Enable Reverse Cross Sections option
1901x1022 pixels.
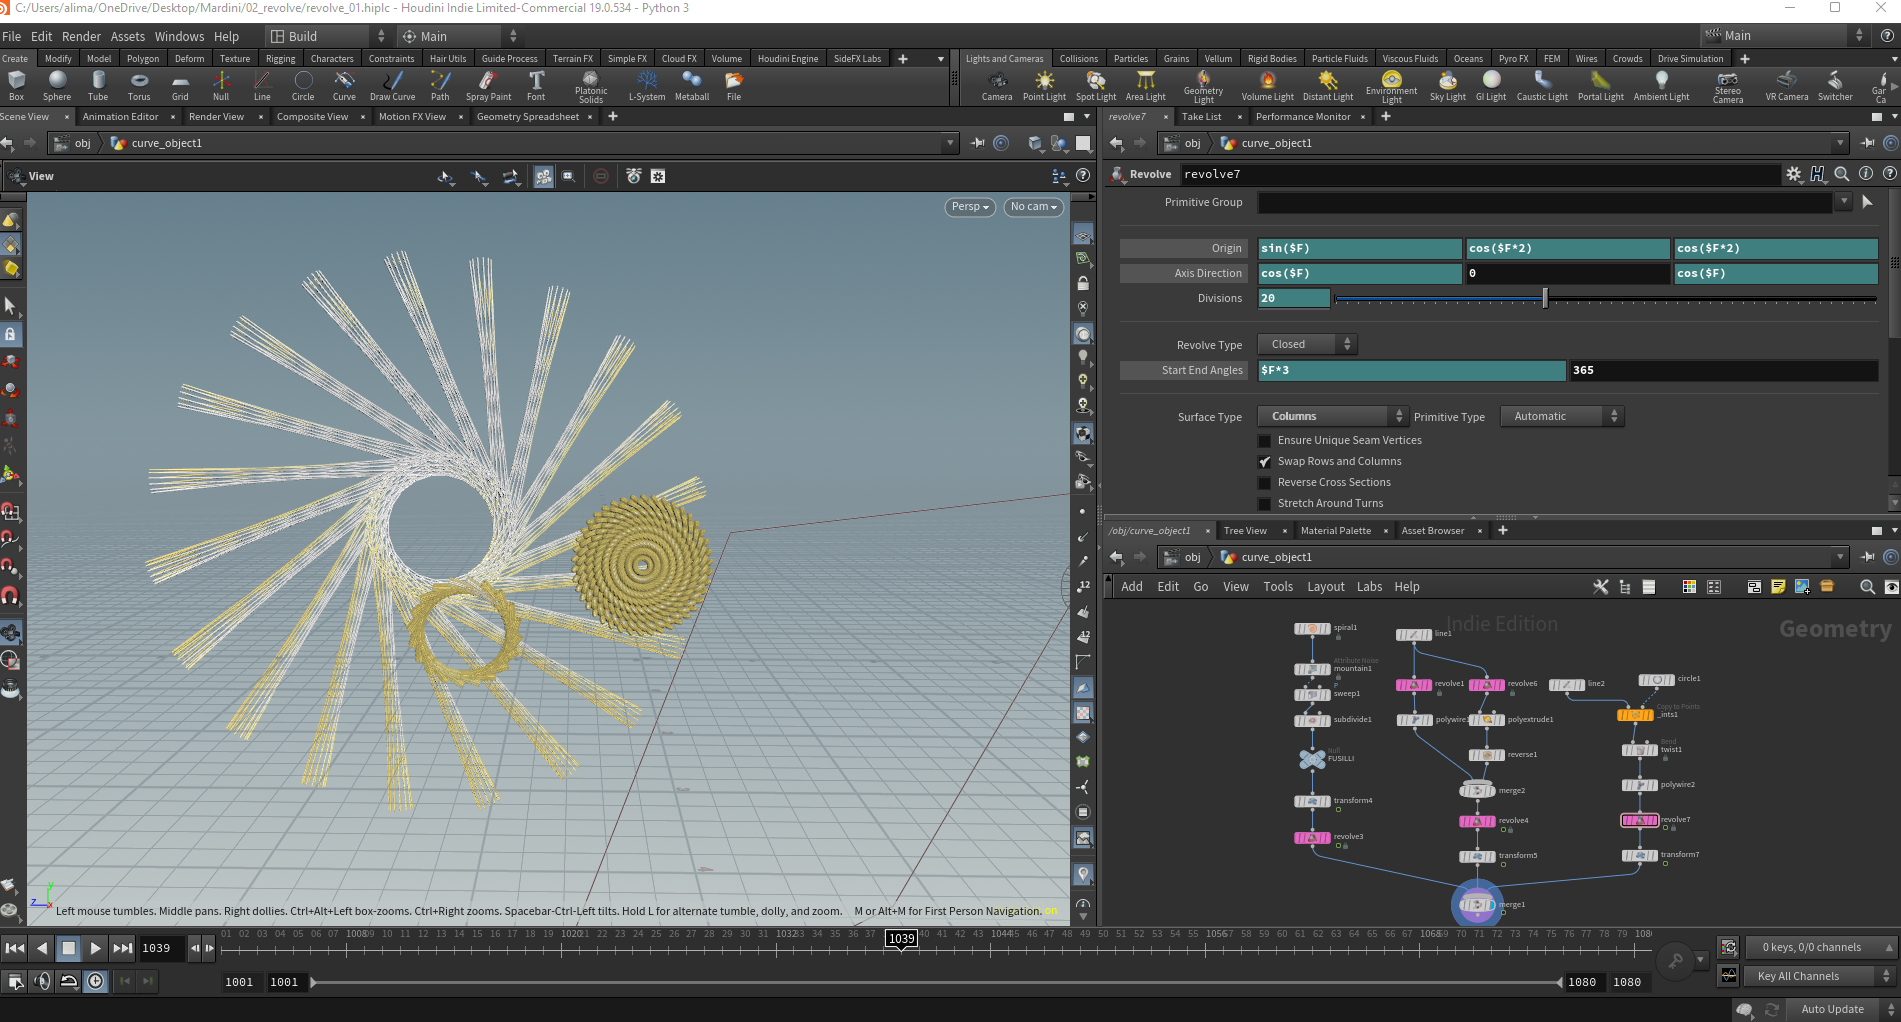(1264, 483)
